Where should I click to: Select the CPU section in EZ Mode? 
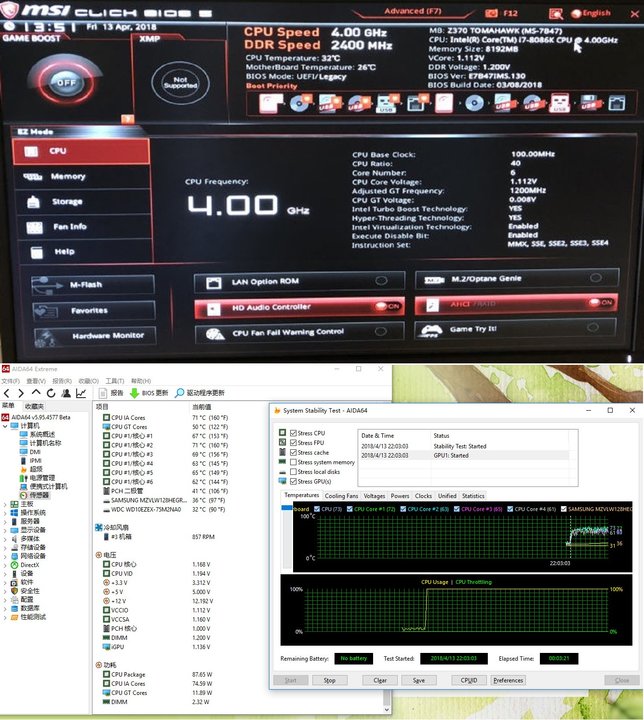point(81,151)
